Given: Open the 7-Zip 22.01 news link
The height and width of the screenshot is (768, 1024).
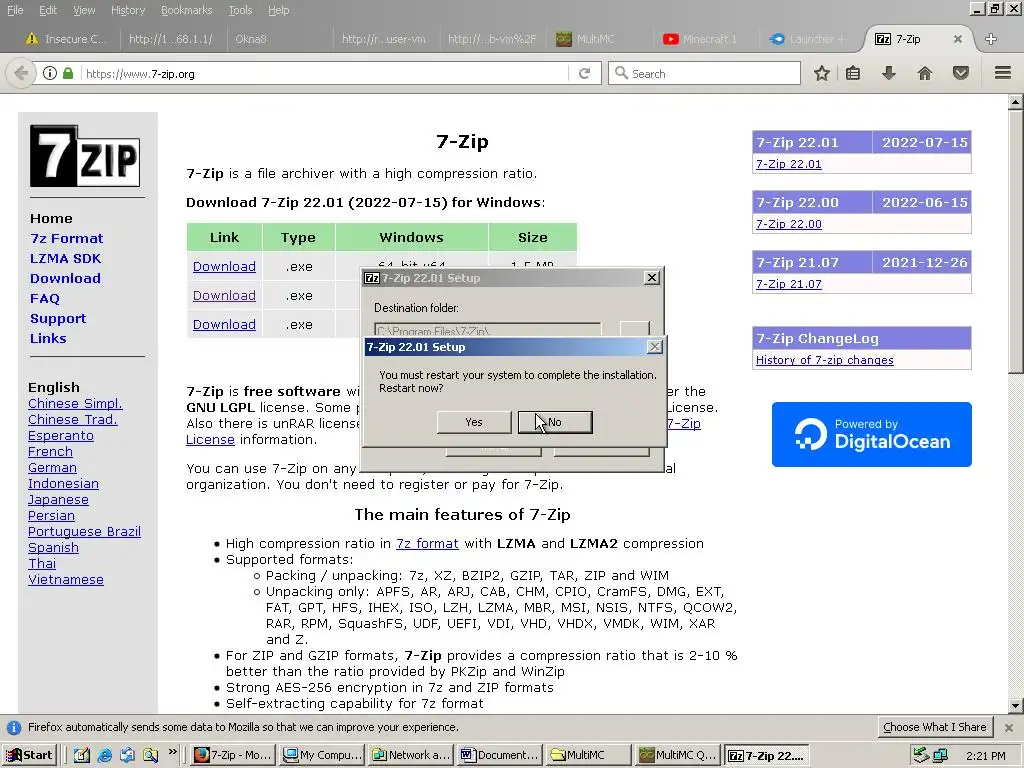Looking at the screenshot, I should 788,164.
